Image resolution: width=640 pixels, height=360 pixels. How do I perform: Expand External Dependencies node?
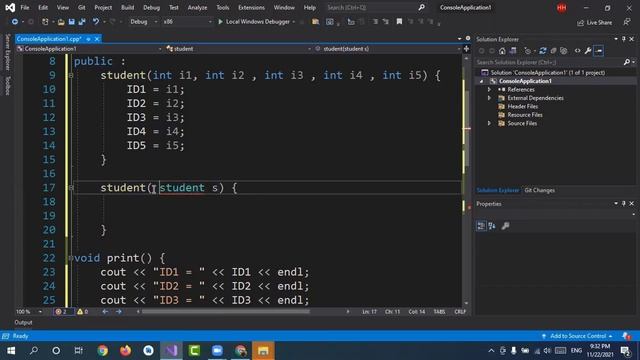point(489,98)
